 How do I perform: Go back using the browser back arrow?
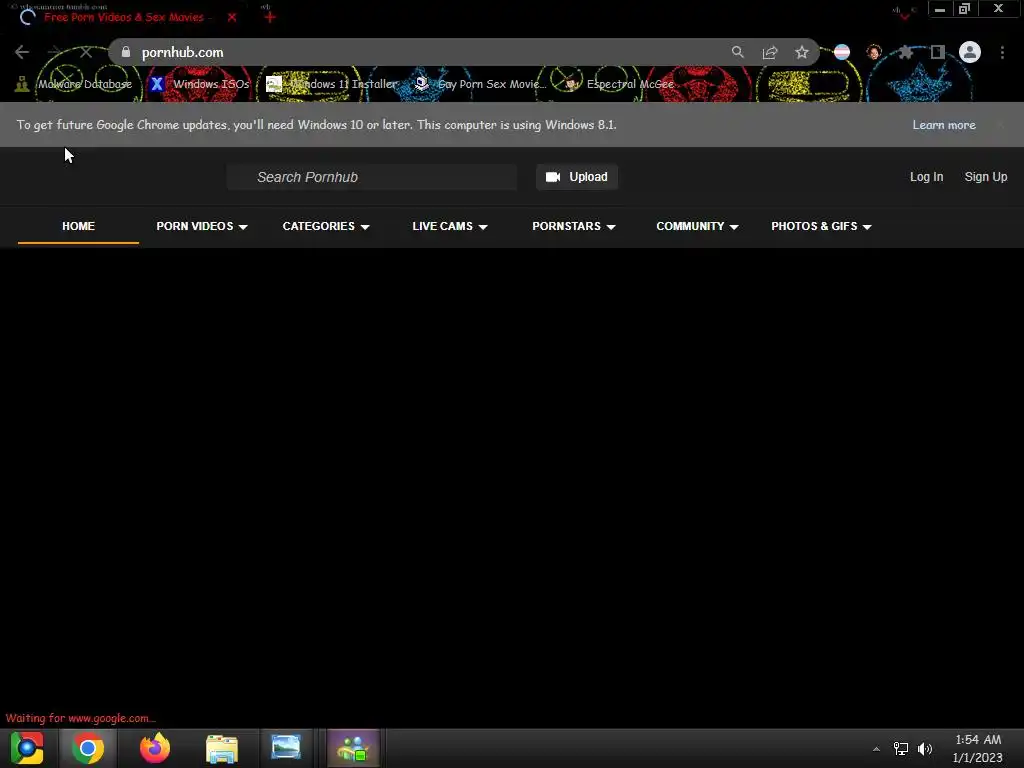point(22,52)
